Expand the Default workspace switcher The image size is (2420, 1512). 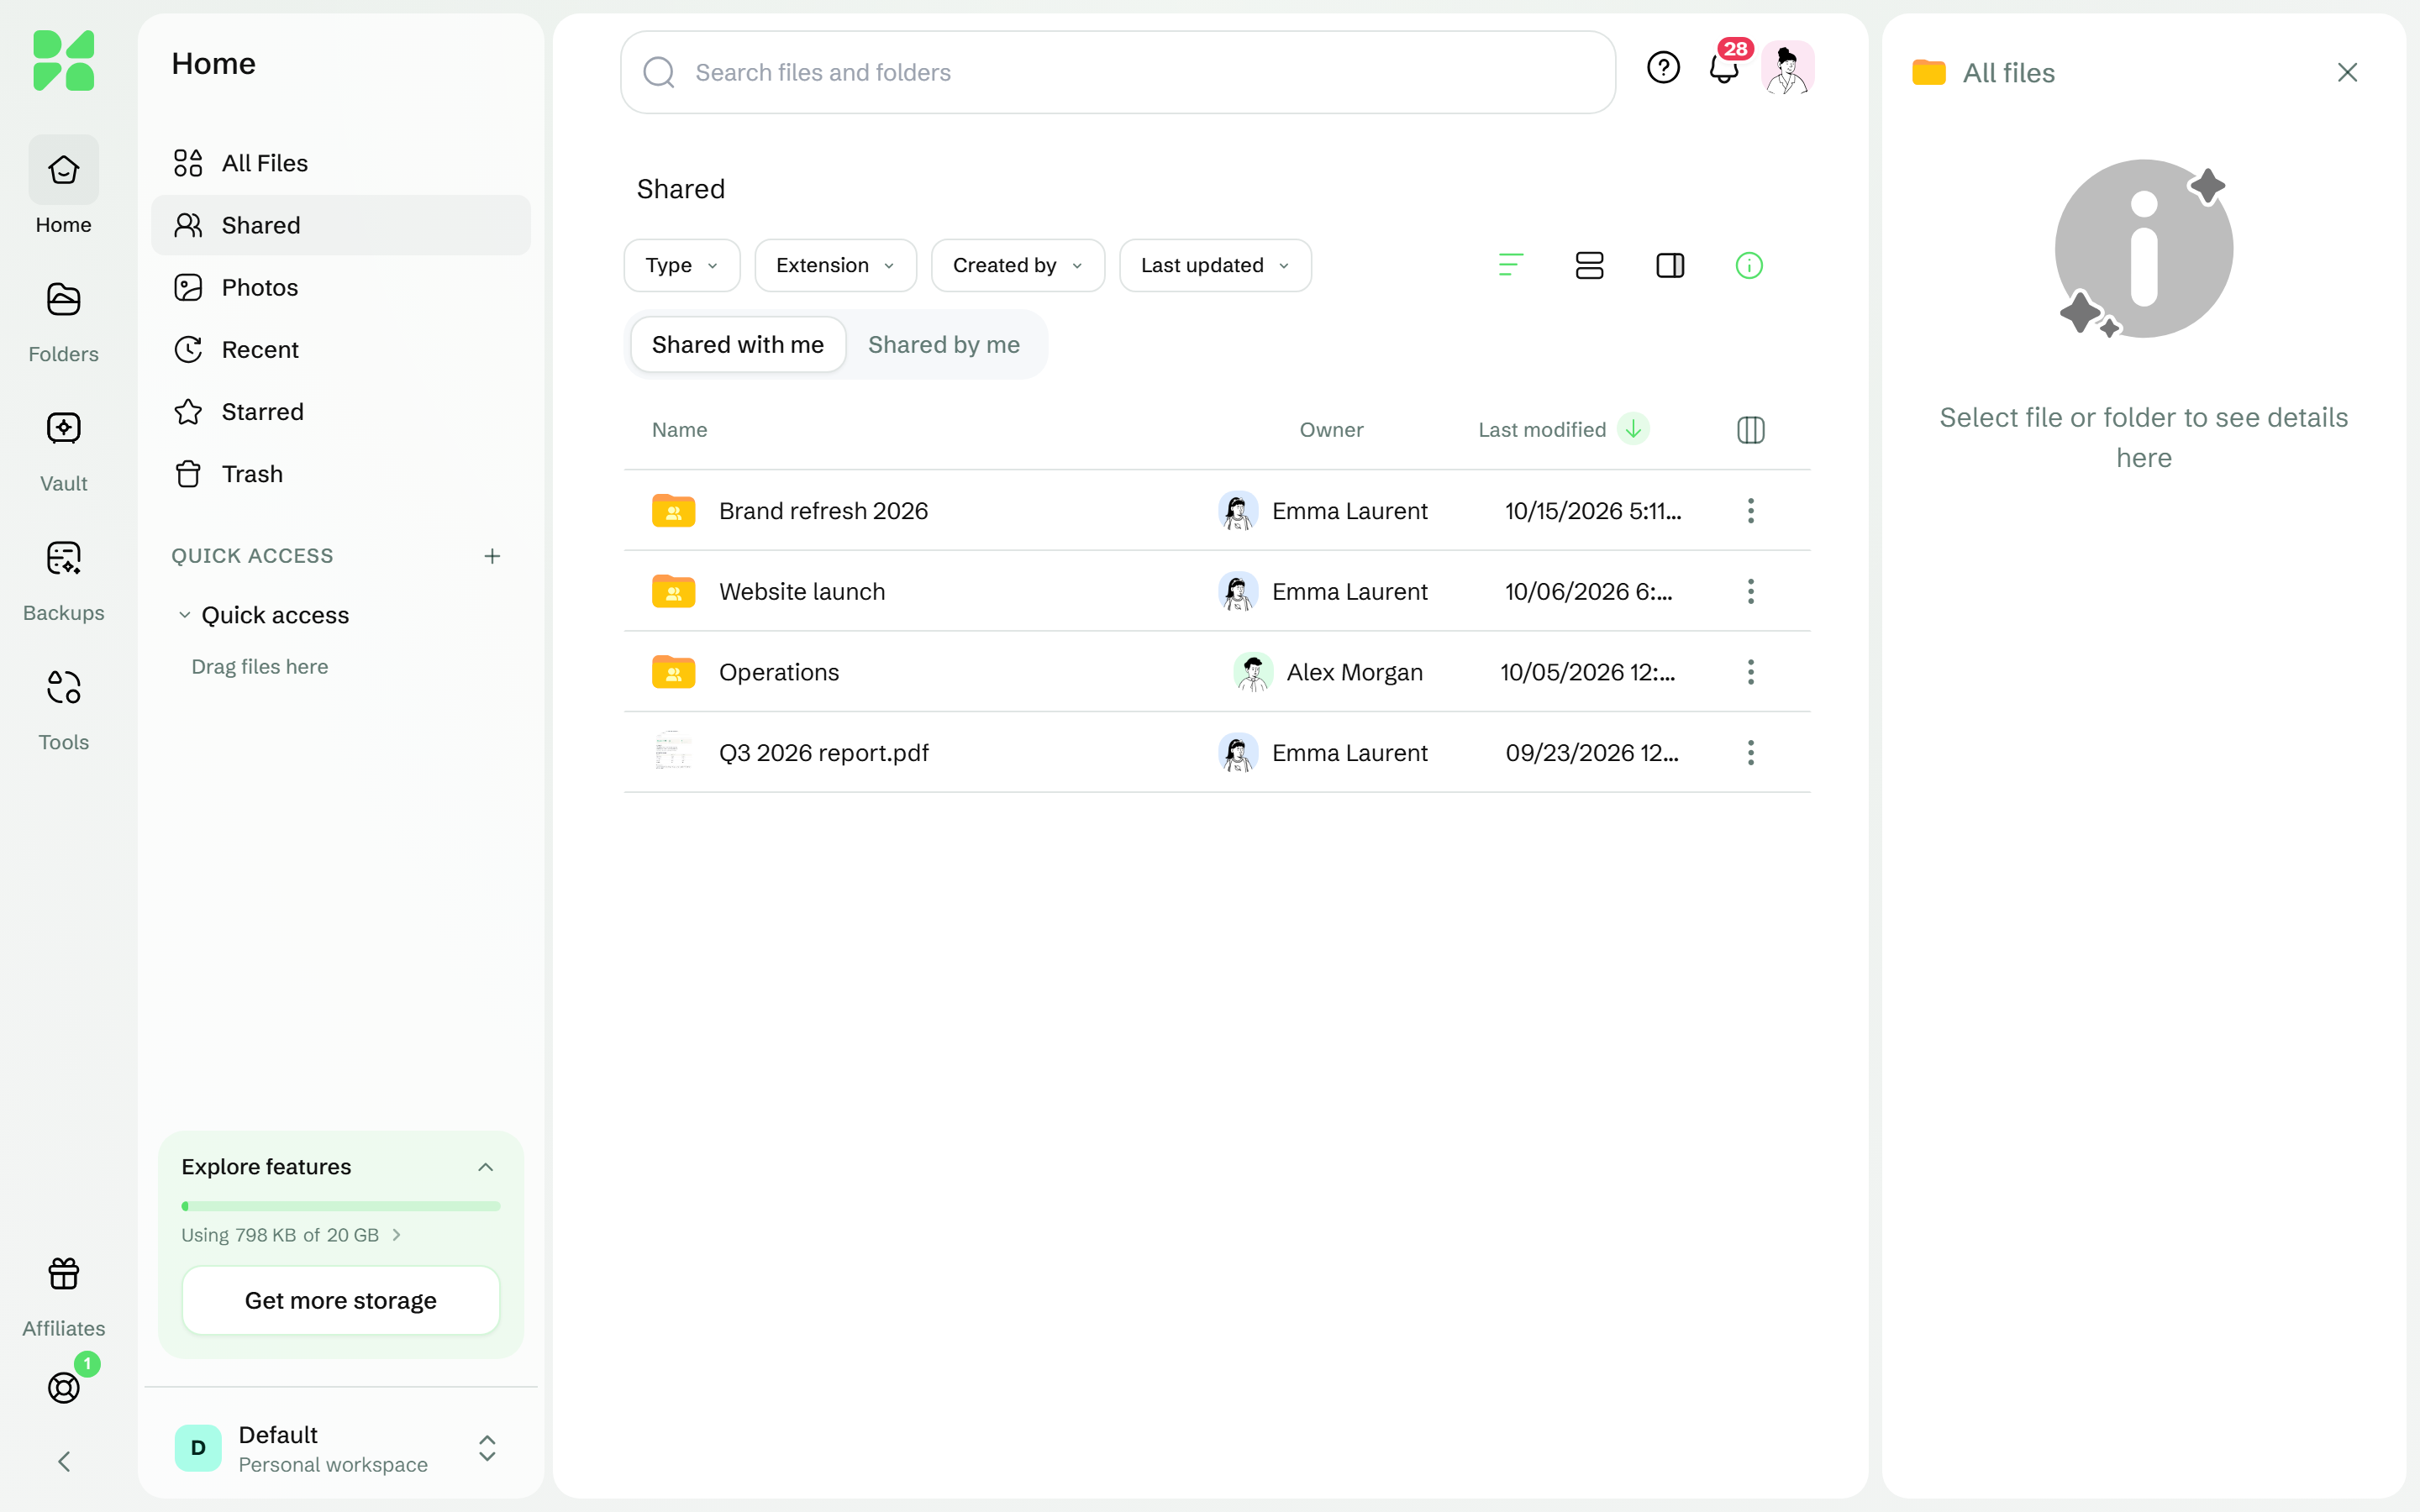click(x=341, y=1447)
